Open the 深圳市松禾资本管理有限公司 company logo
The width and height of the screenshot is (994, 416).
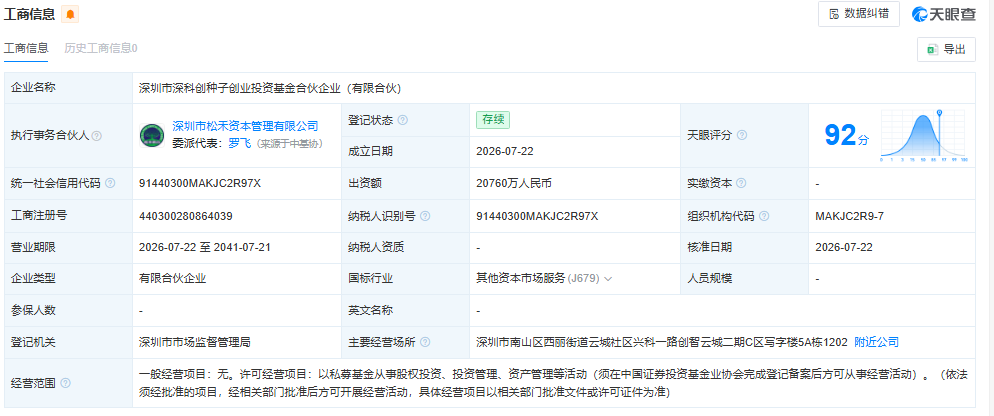click(x=152, y=135)
